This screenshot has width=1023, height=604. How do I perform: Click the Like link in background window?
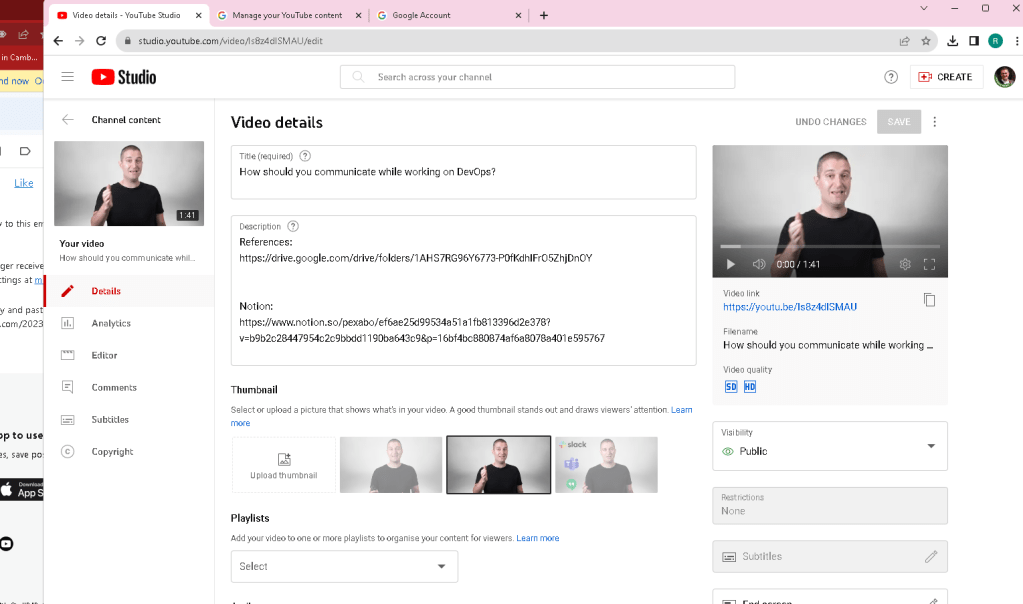tap(23, 183)
